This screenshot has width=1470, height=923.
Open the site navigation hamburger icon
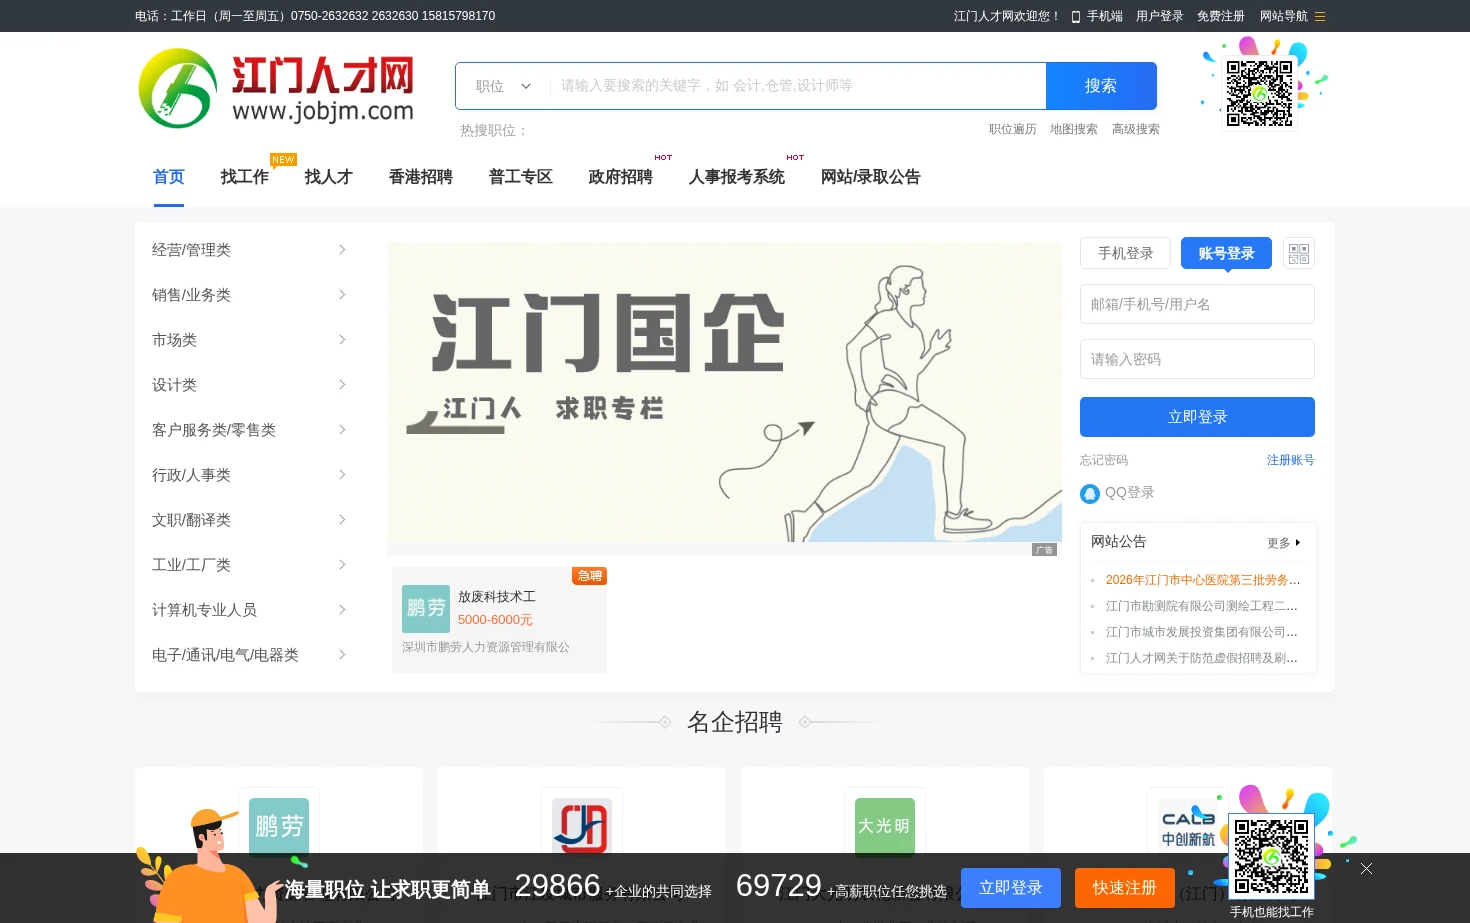click(x=1320, y=16)
